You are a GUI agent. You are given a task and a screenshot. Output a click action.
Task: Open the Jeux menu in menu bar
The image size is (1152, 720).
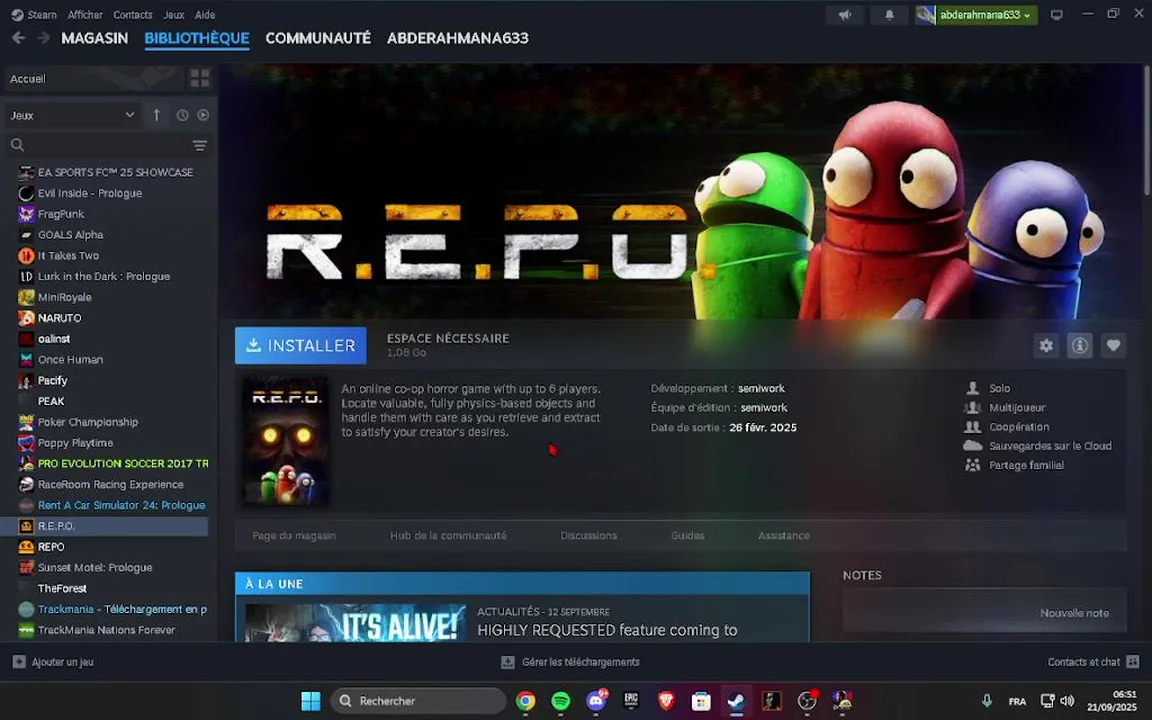click(174, 15)
